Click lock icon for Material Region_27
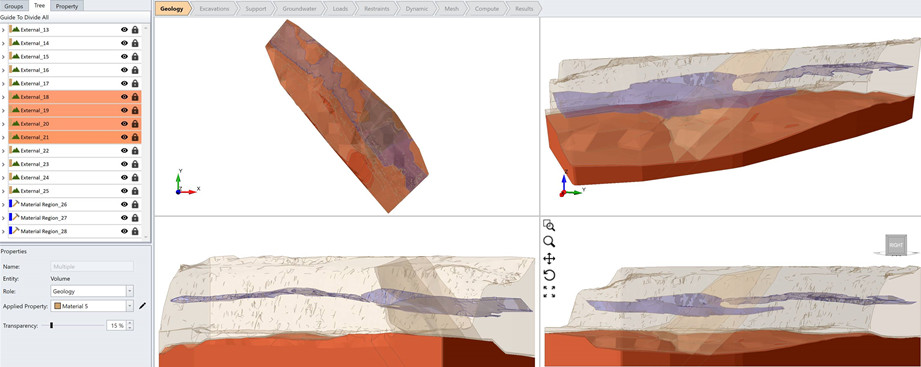Image resolution: width=921 pixels, height=367 pixels. pyautogui.click(x=135, y=218)
